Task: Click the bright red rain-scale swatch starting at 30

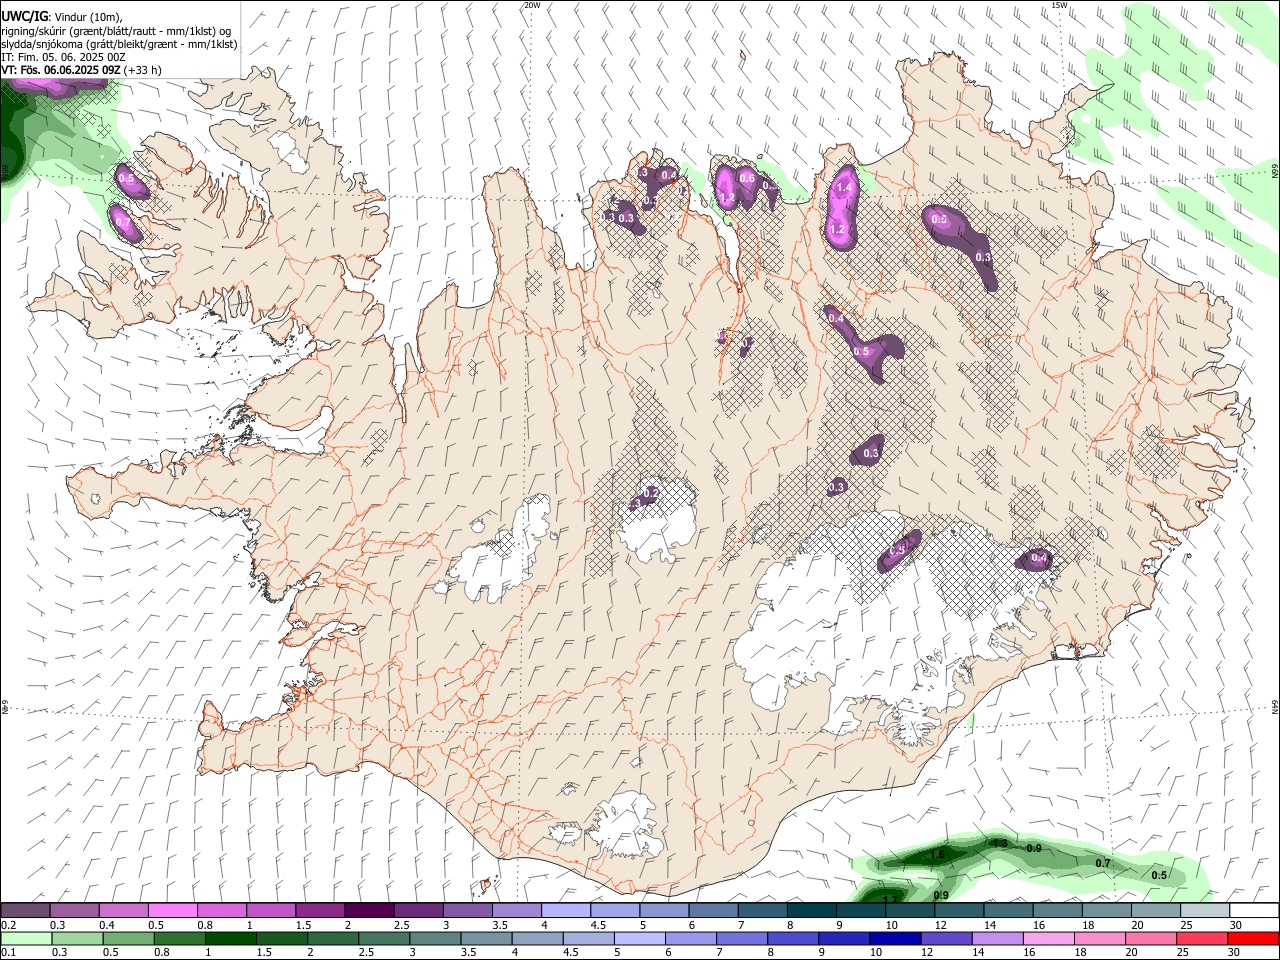Action: coord(1253,938)
